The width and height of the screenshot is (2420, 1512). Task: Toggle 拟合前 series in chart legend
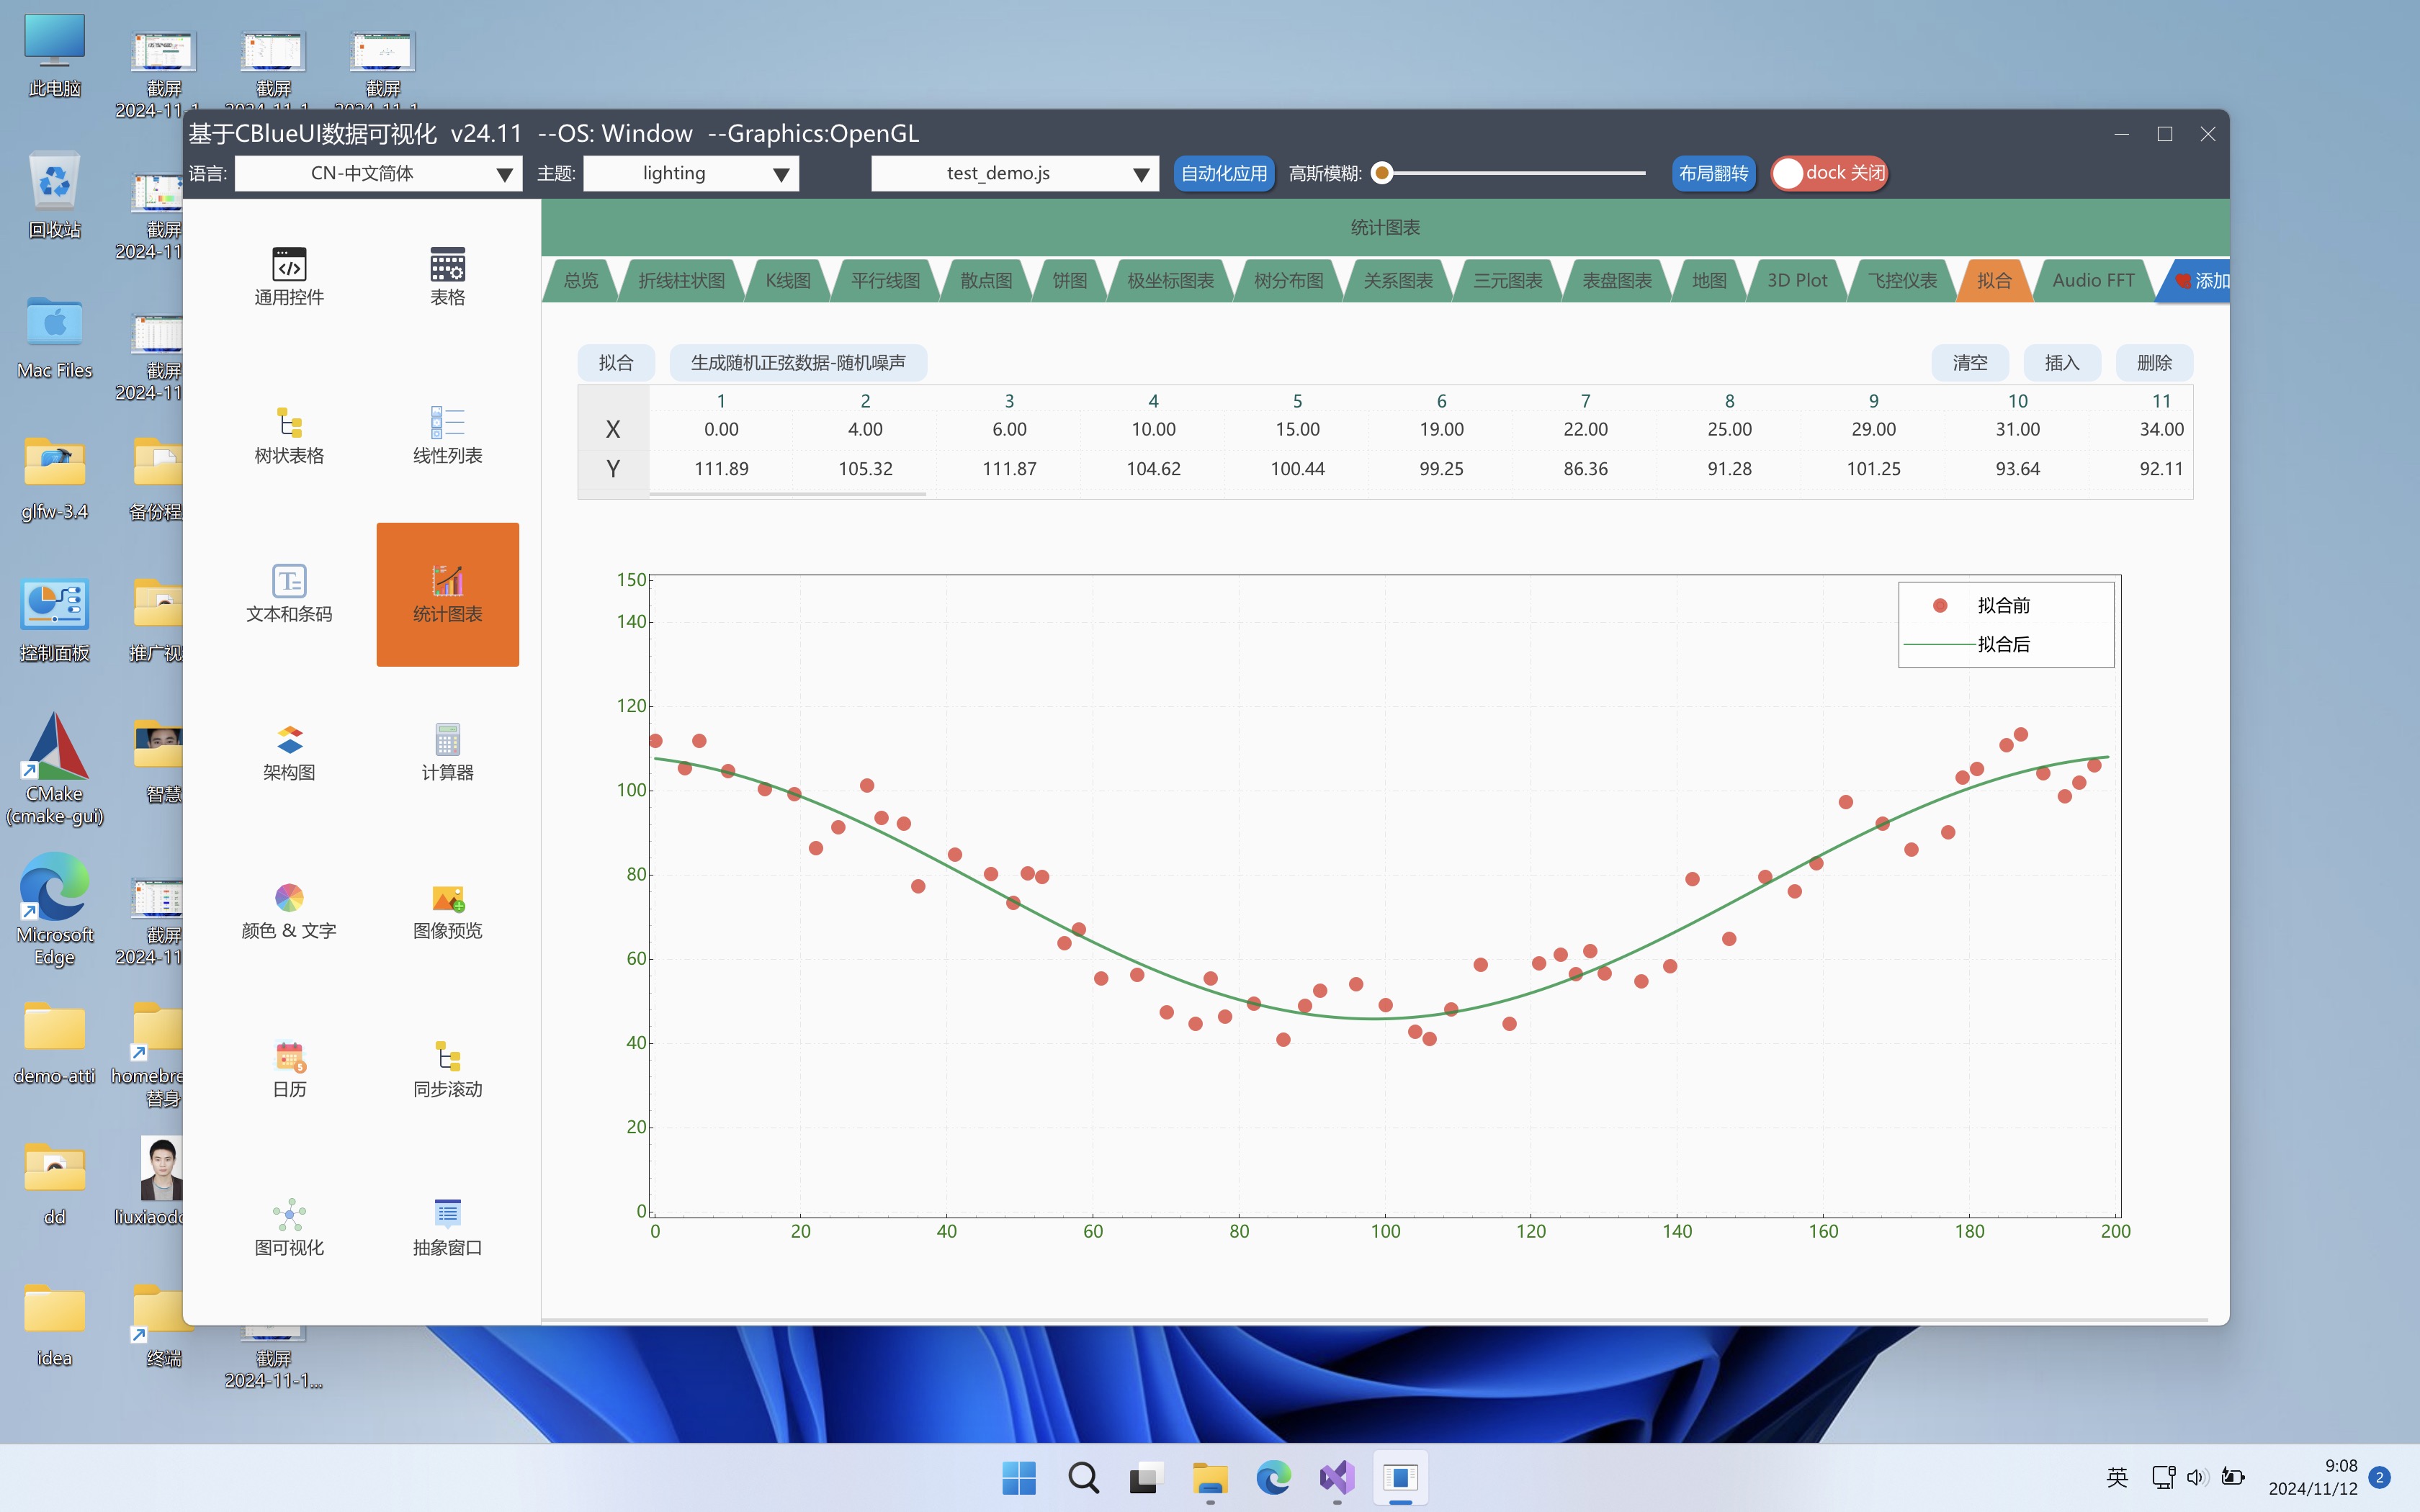(x=2002, y=606)
